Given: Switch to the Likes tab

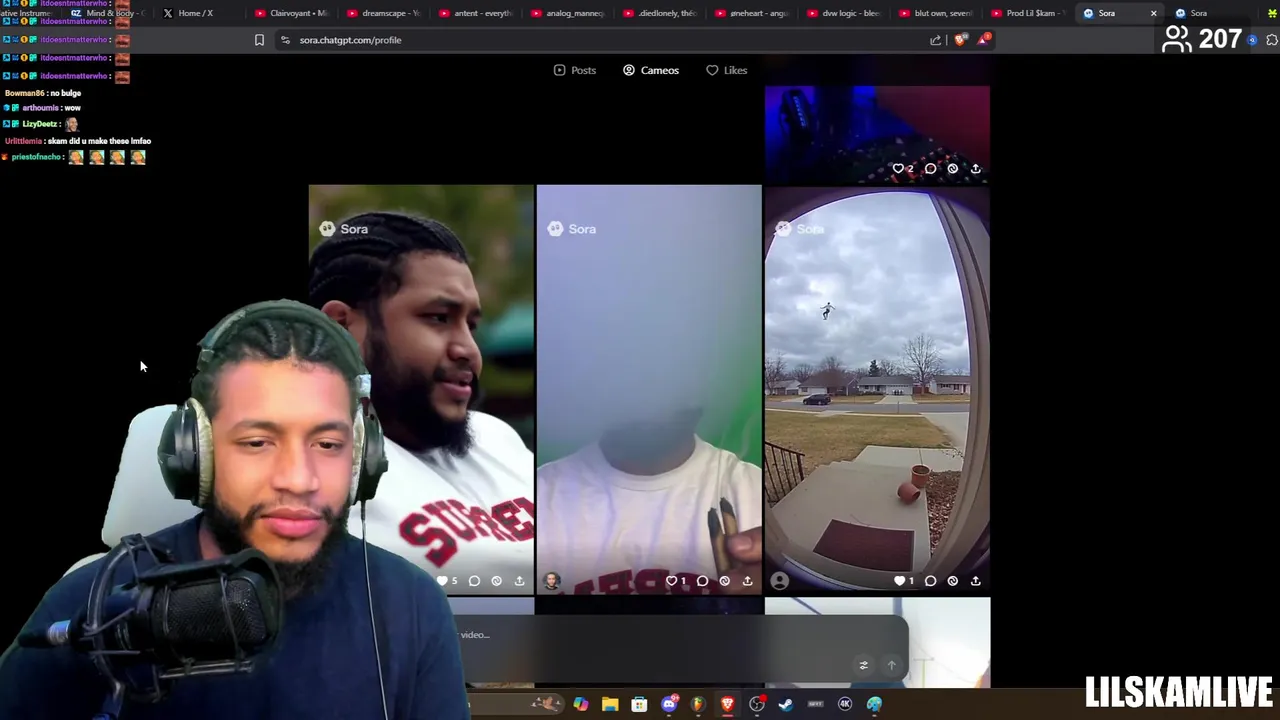Looking at the screenshot, I should 727,70.
